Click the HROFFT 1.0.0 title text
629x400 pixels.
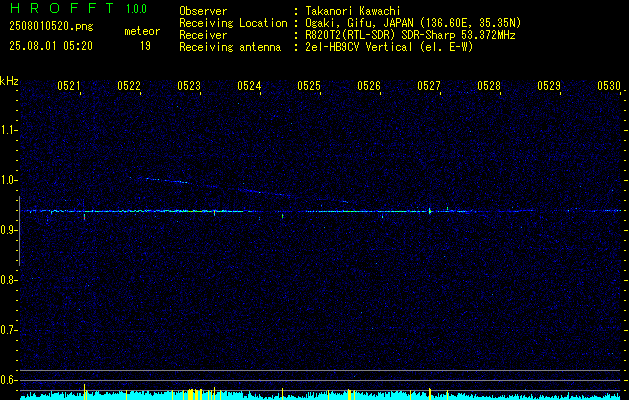point(78,8)
